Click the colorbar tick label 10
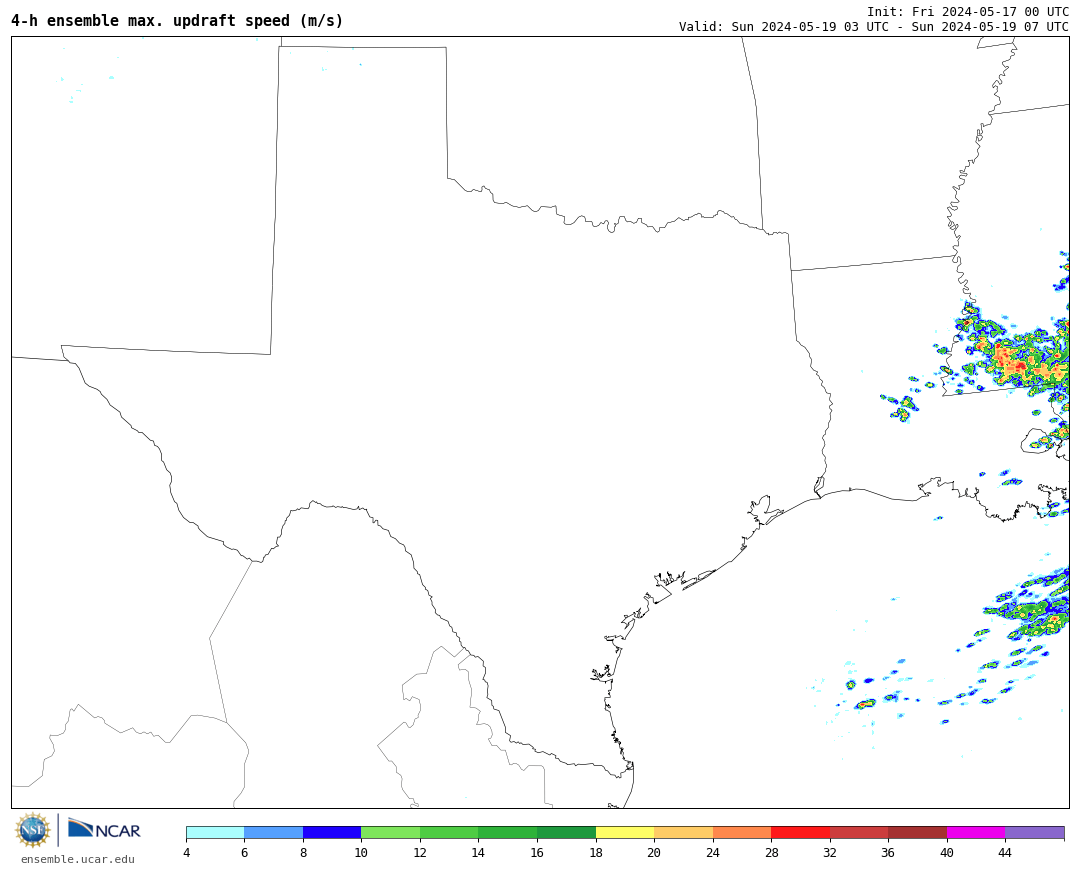1080x871 pixels. click(x=361, y=852)
